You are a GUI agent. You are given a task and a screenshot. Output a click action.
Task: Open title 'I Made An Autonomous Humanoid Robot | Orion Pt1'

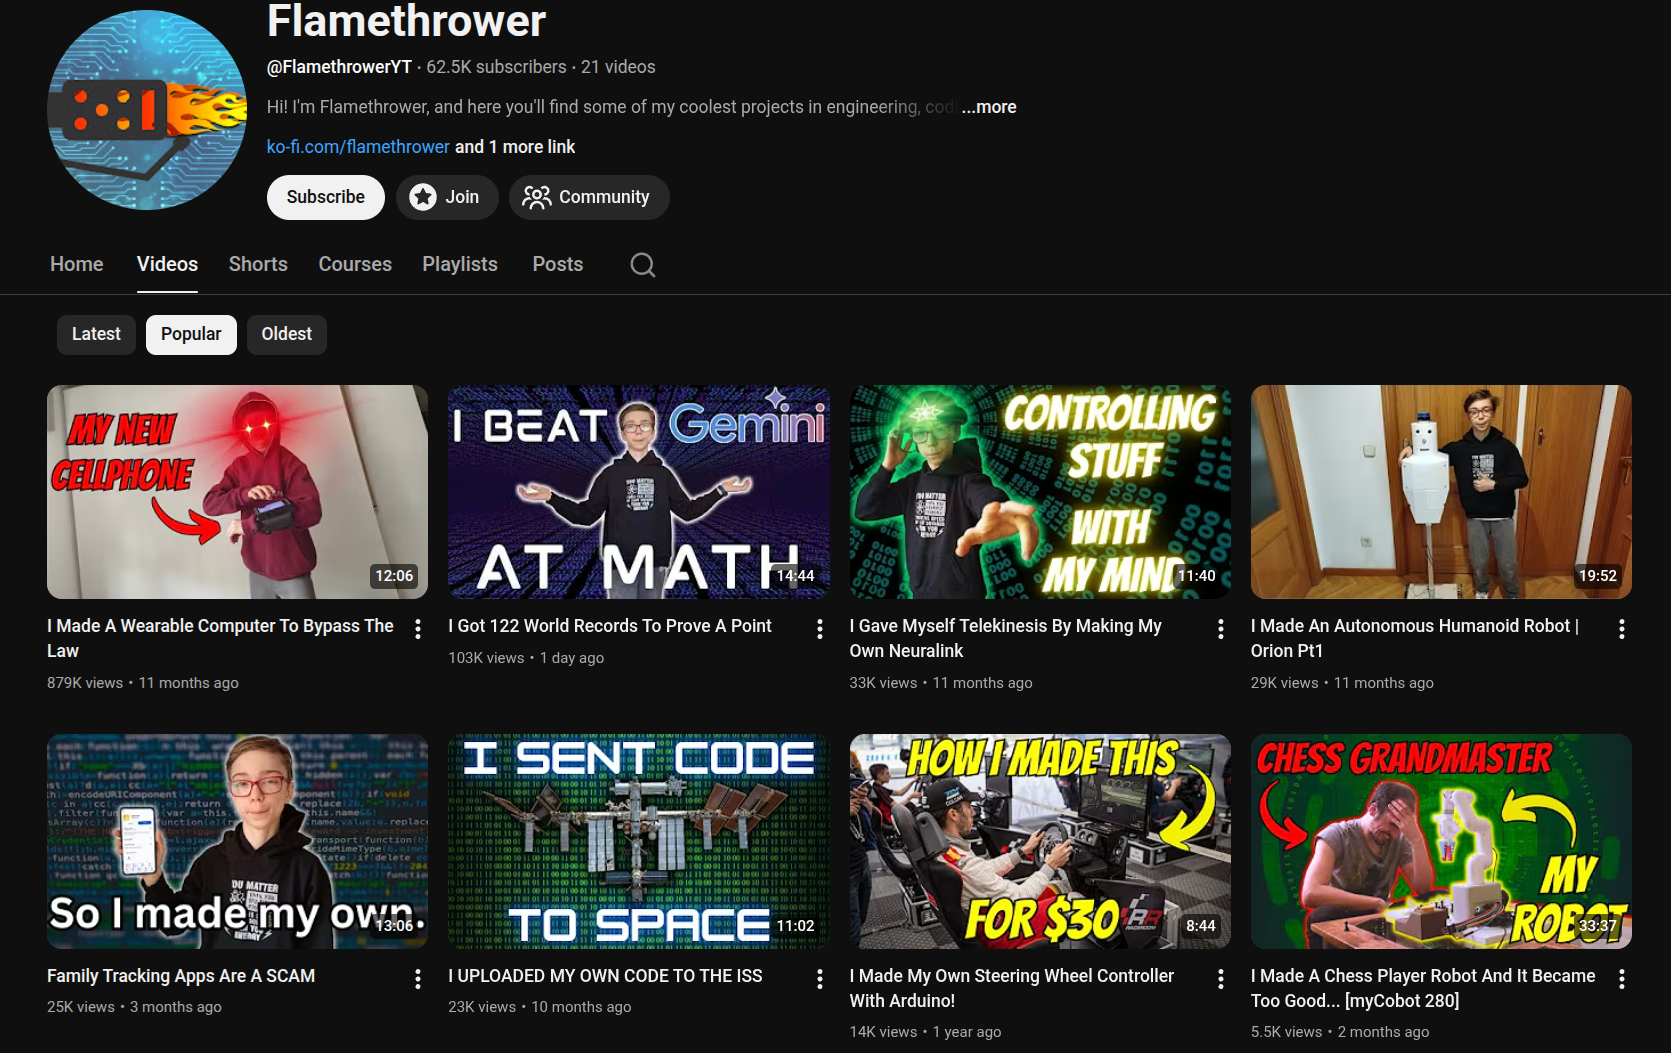1415,638
